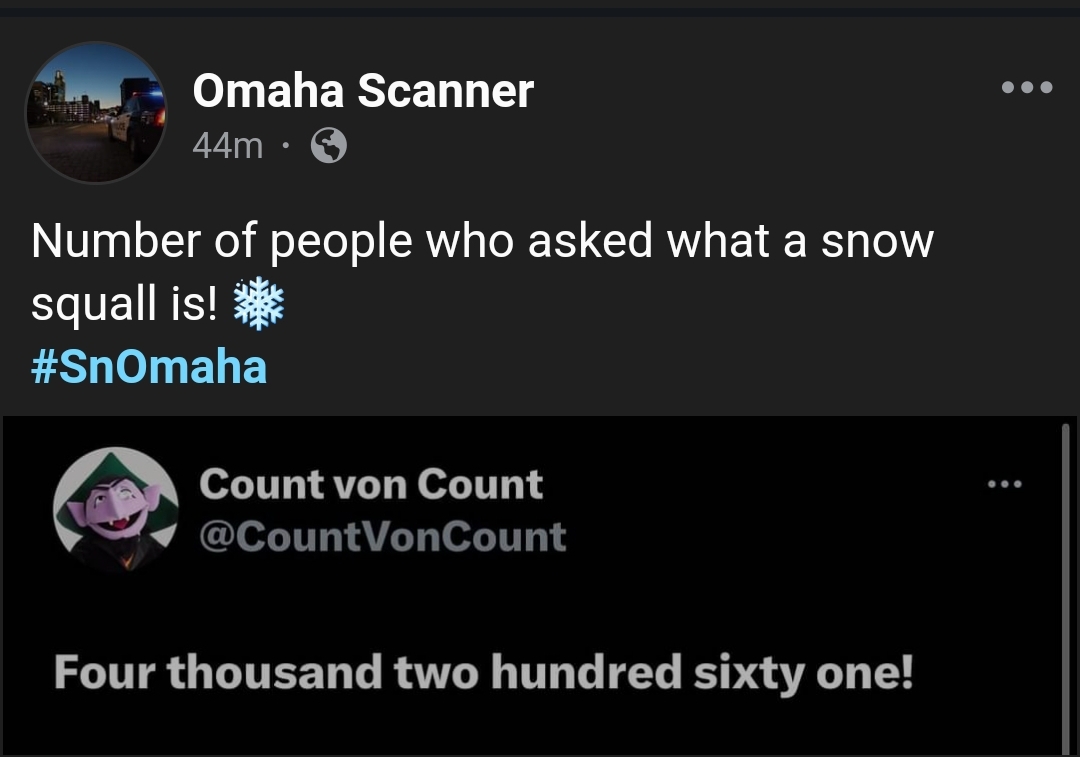This screenshot has width=1080, height=757.
Task: Click the 'squall is!' caption text
Action: coord(124,305)
